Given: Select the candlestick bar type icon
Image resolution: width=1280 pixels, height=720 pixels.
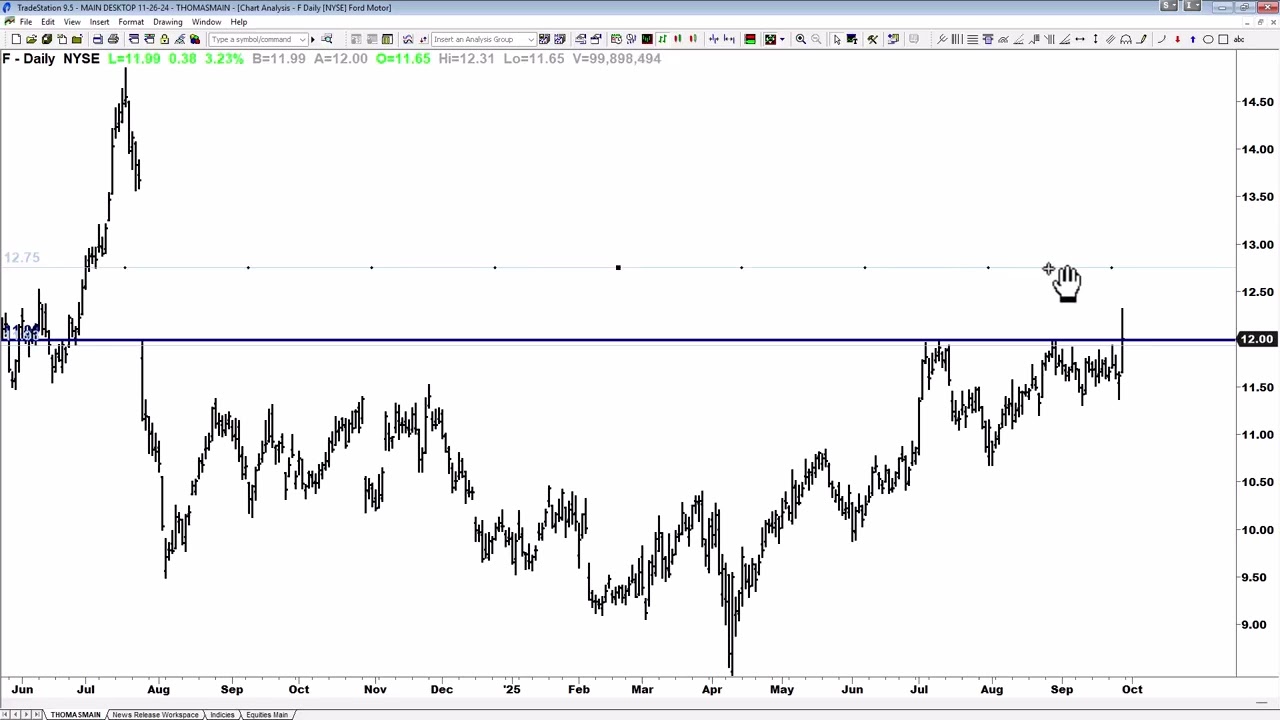Looking at the screenshot, I should coord(677,39).
